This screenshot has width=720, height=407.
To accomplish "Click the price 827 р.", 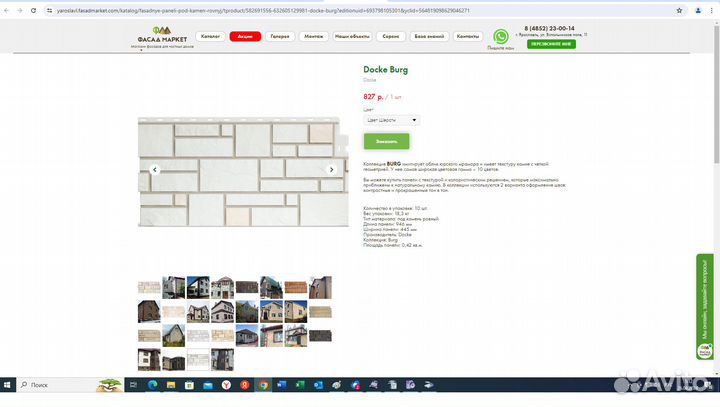I will point(373,97).
